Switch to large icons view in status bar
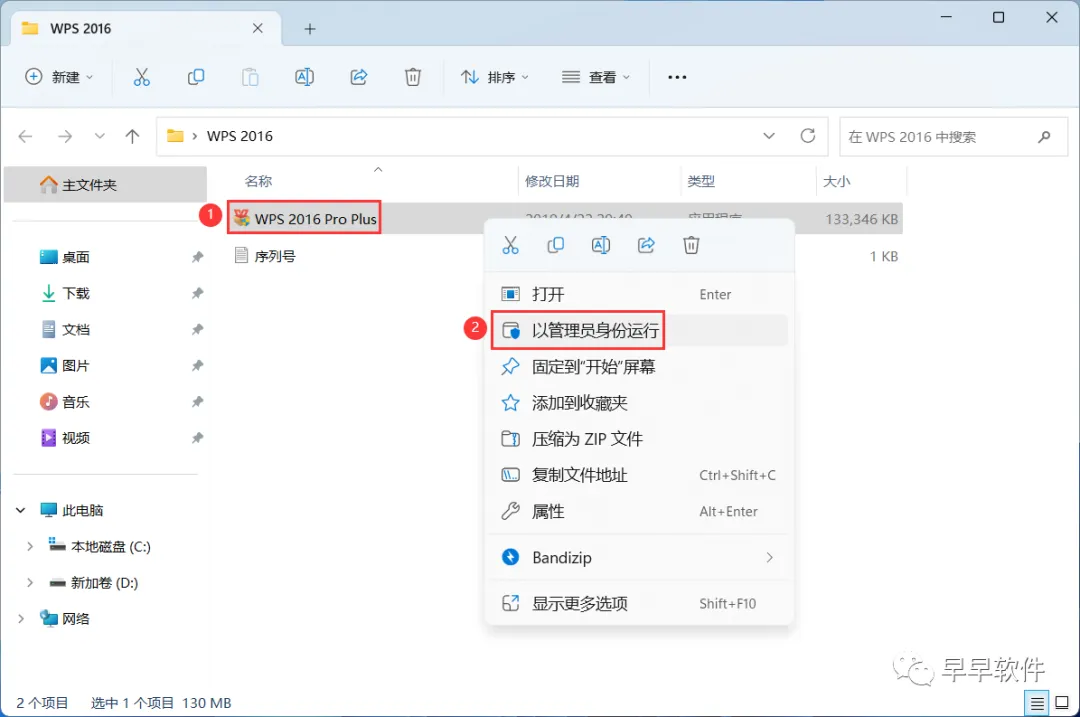 tap(1062, 703)
